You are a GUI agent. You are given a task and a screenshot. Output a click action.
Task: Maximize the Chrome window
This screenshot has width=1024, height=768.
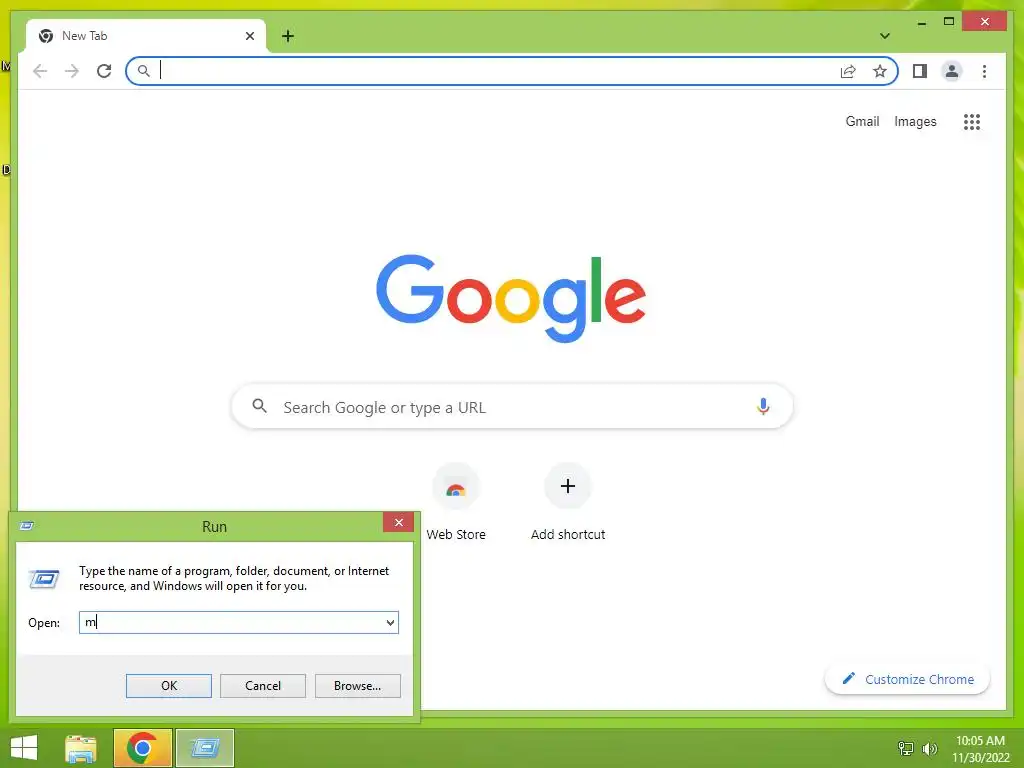click(x=949, y=22)
